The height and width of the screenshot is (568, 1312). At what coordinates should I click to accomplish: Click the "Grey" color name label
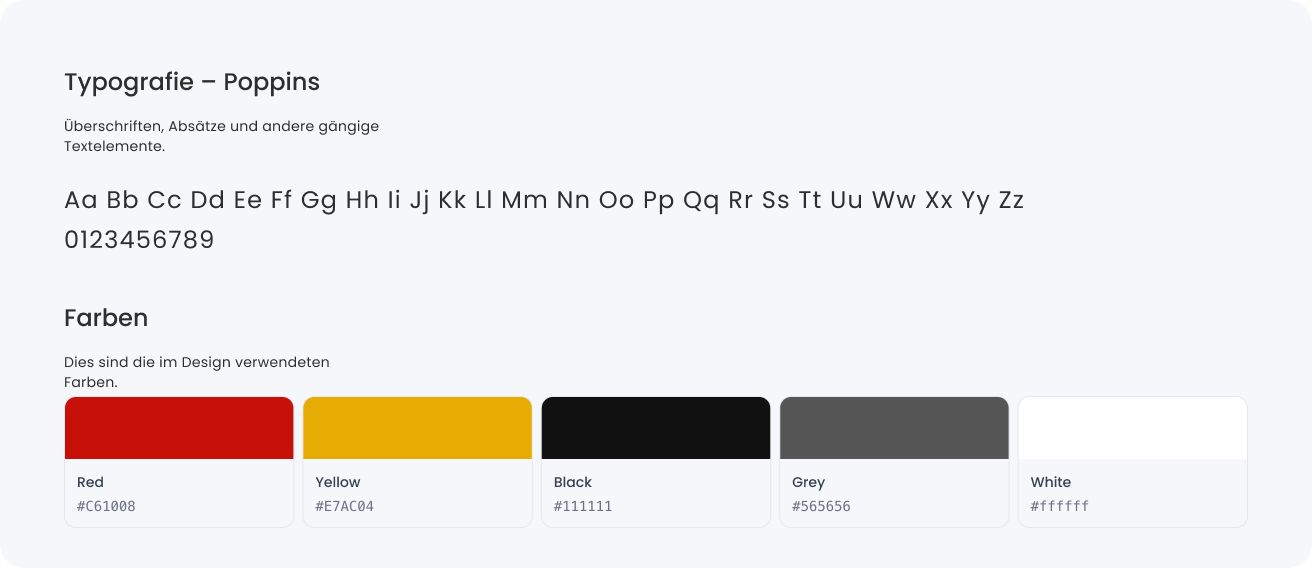[x=809, y=482]
